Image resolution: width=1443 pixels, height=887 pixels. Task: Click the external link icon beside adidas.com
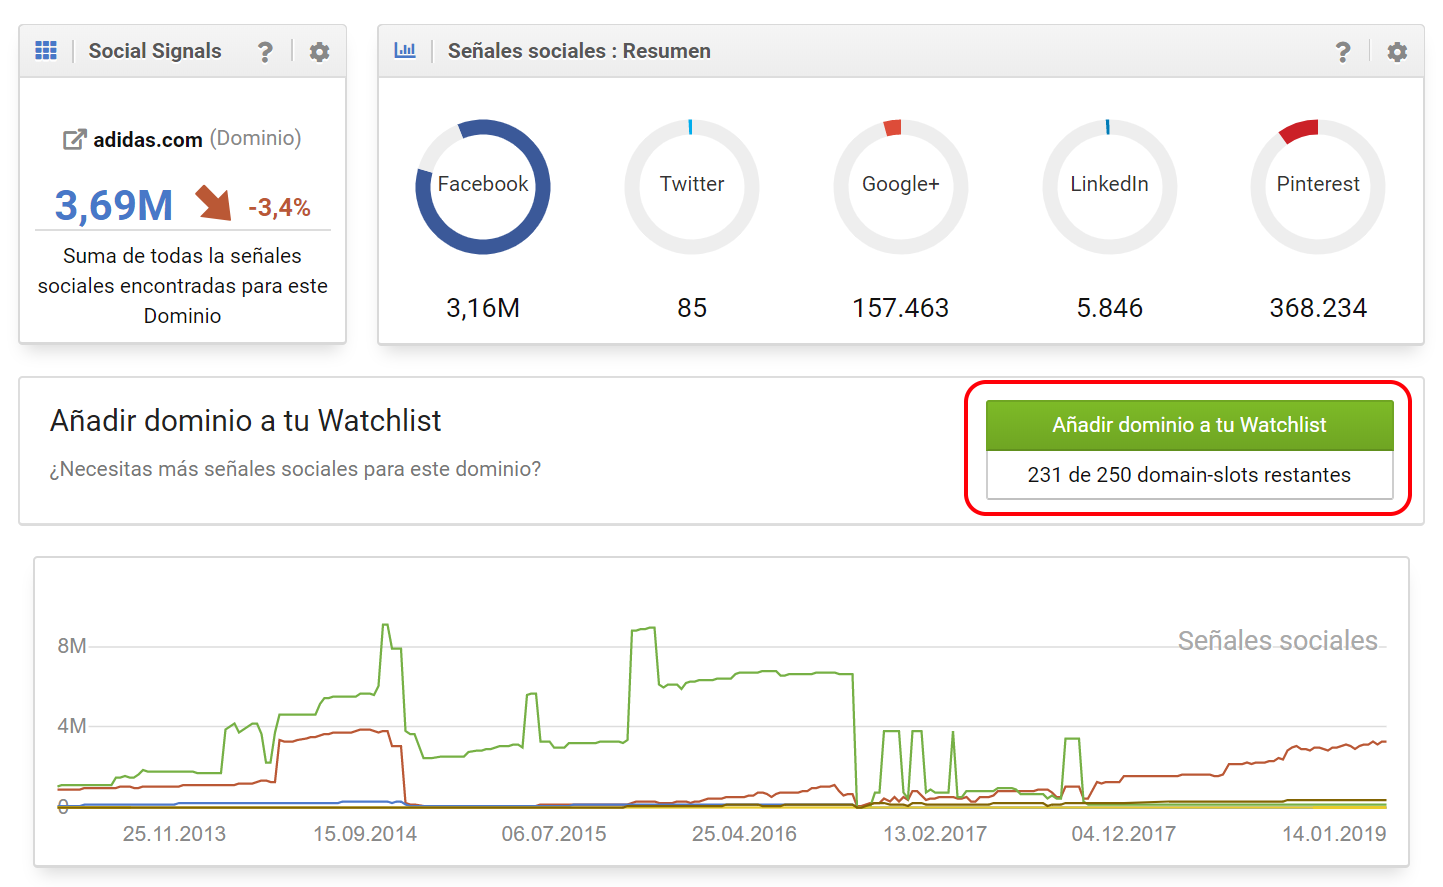point(74,140)
